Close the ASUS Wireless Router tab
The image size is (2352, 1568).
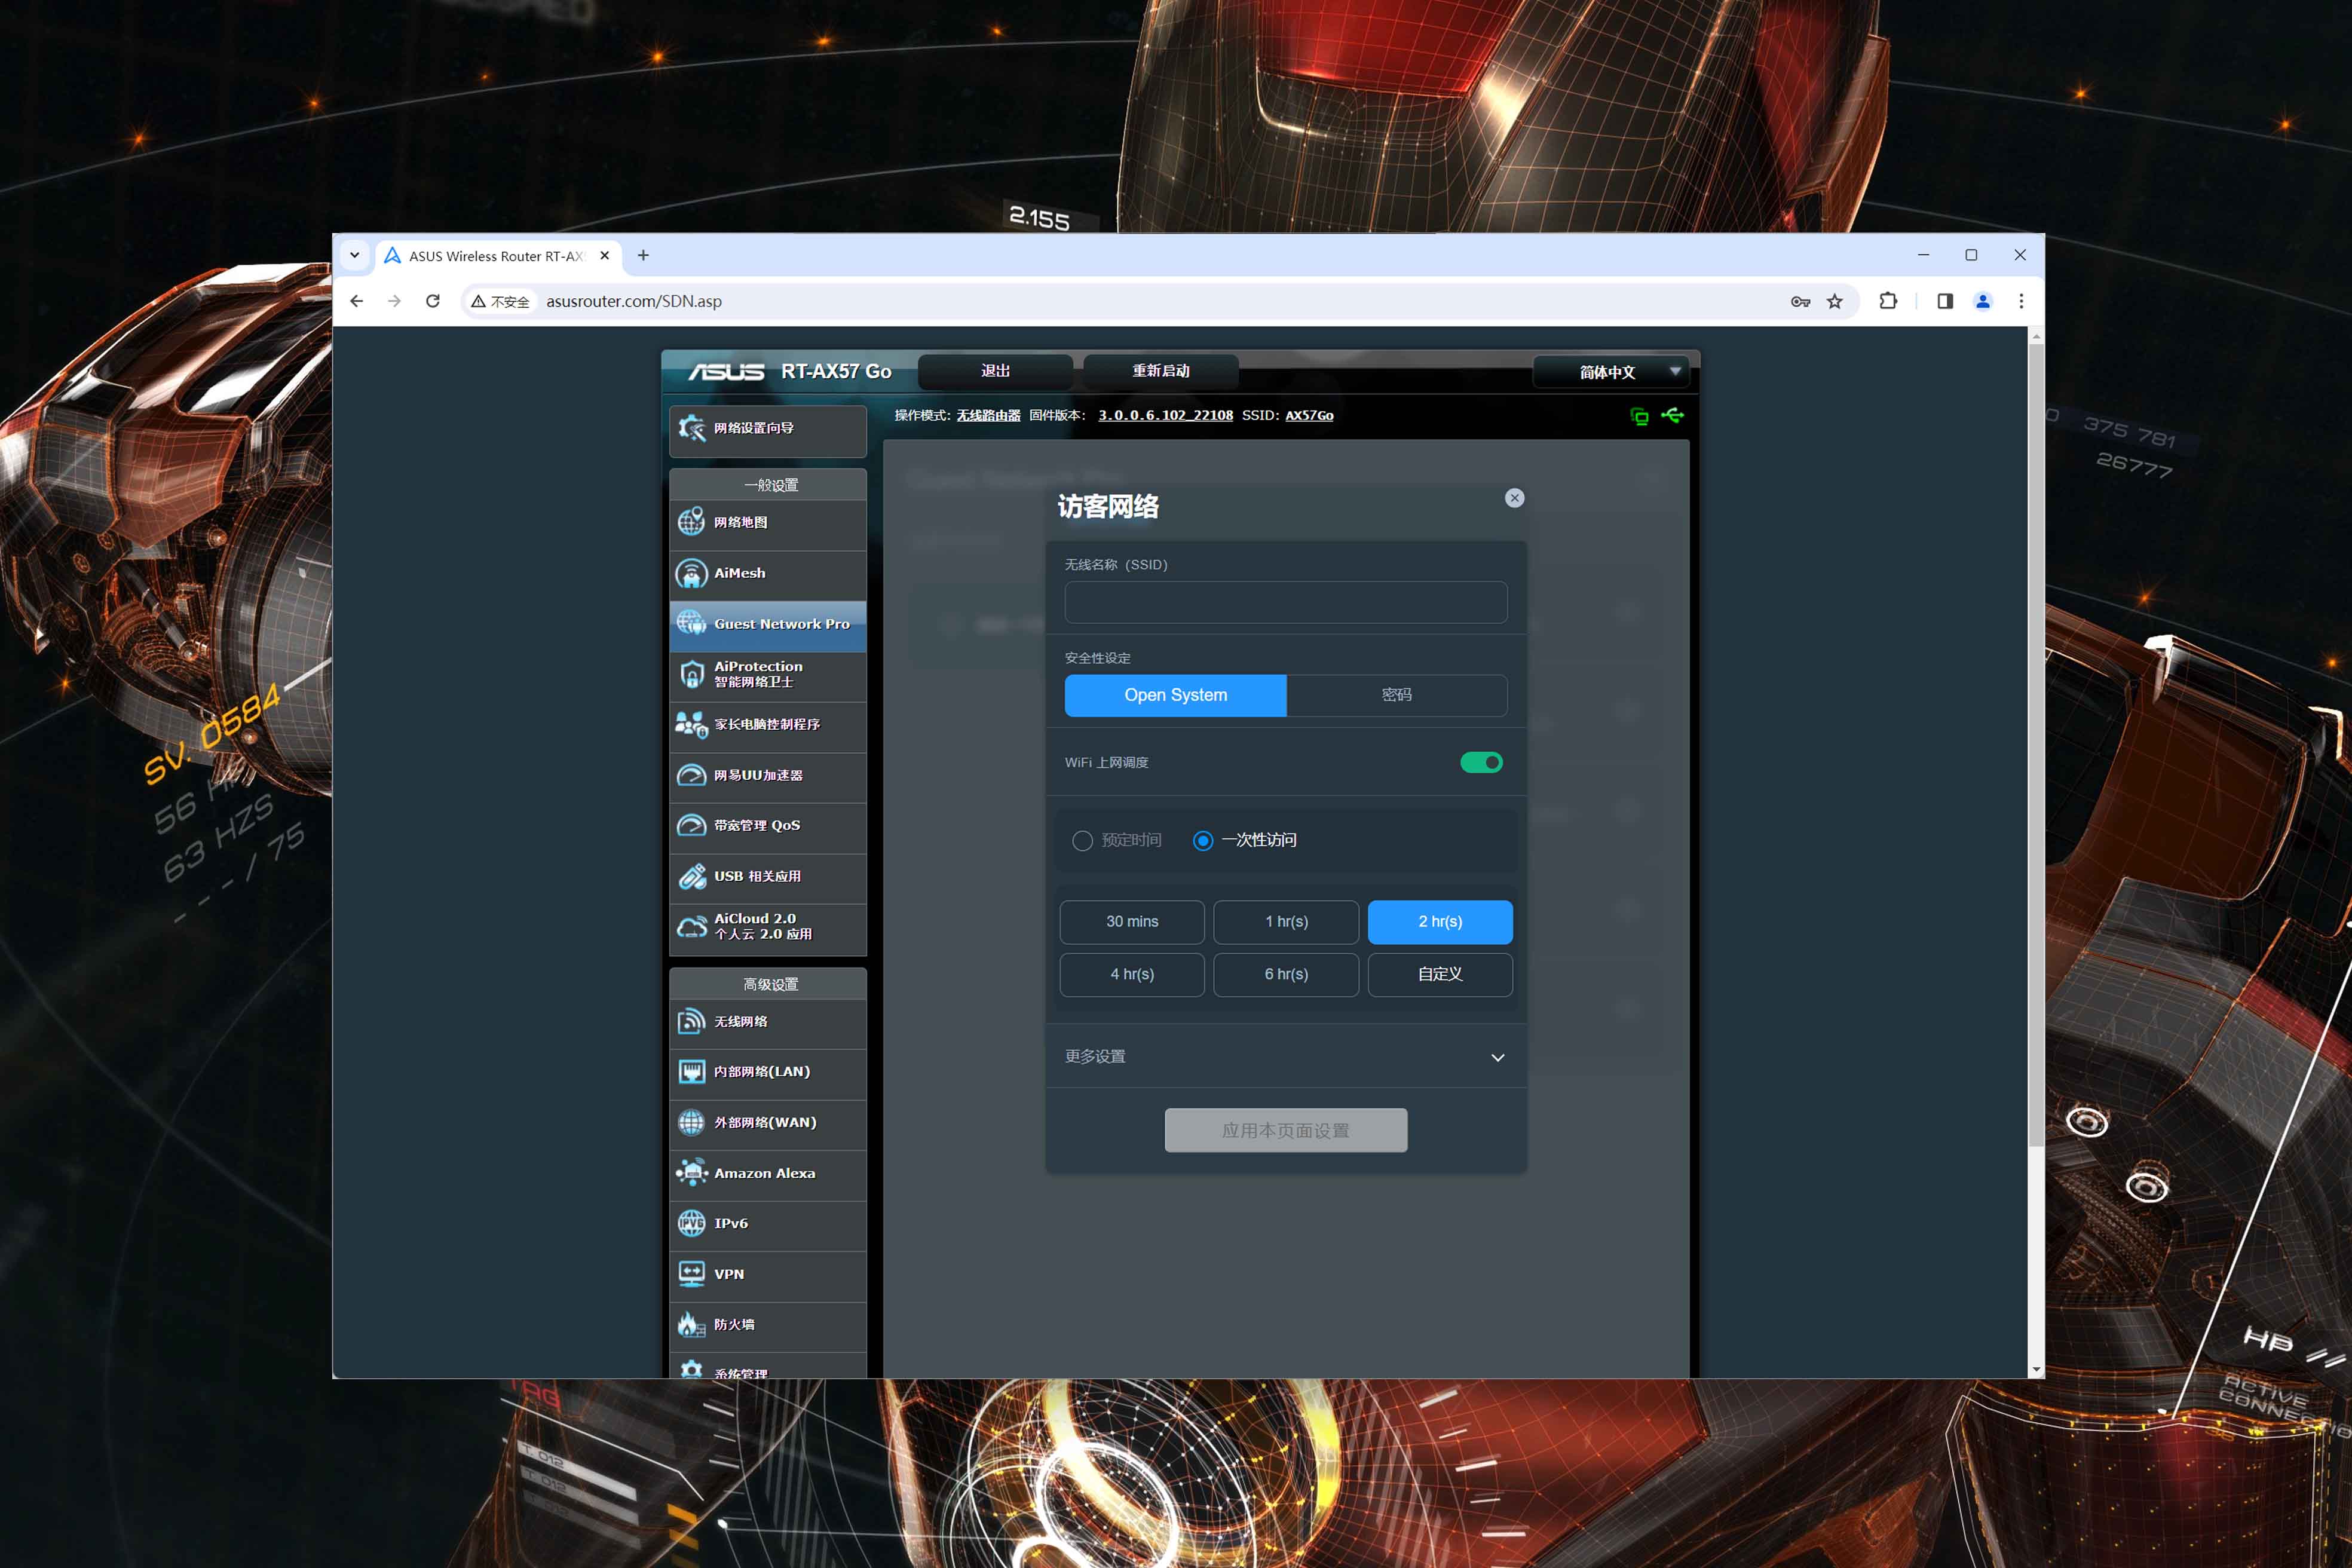point(604,256)
